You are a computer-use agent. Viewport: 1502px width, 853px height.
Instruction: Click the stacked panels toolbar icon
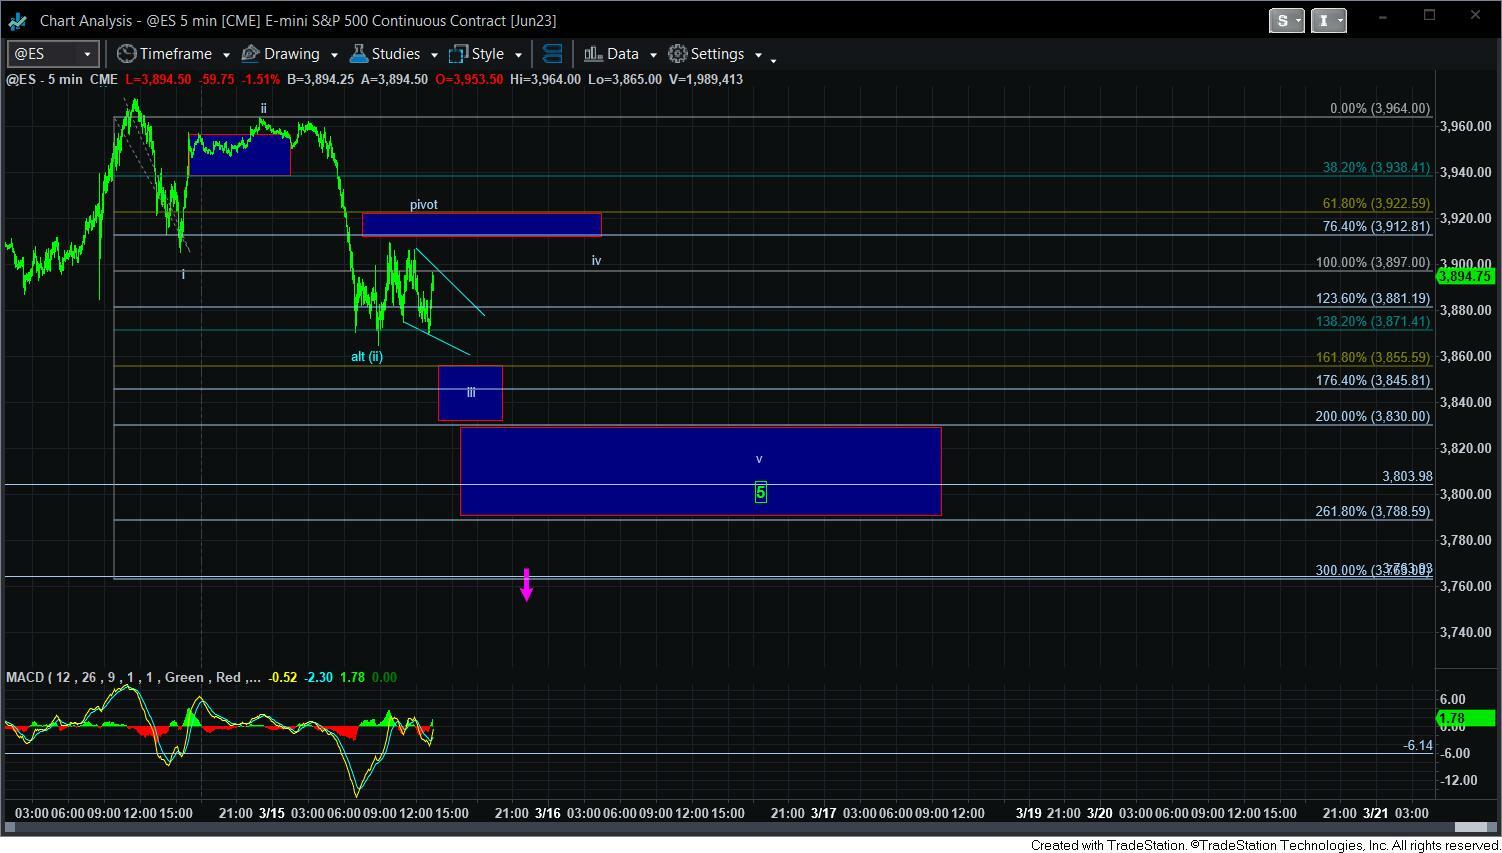[x=552, y=54]
